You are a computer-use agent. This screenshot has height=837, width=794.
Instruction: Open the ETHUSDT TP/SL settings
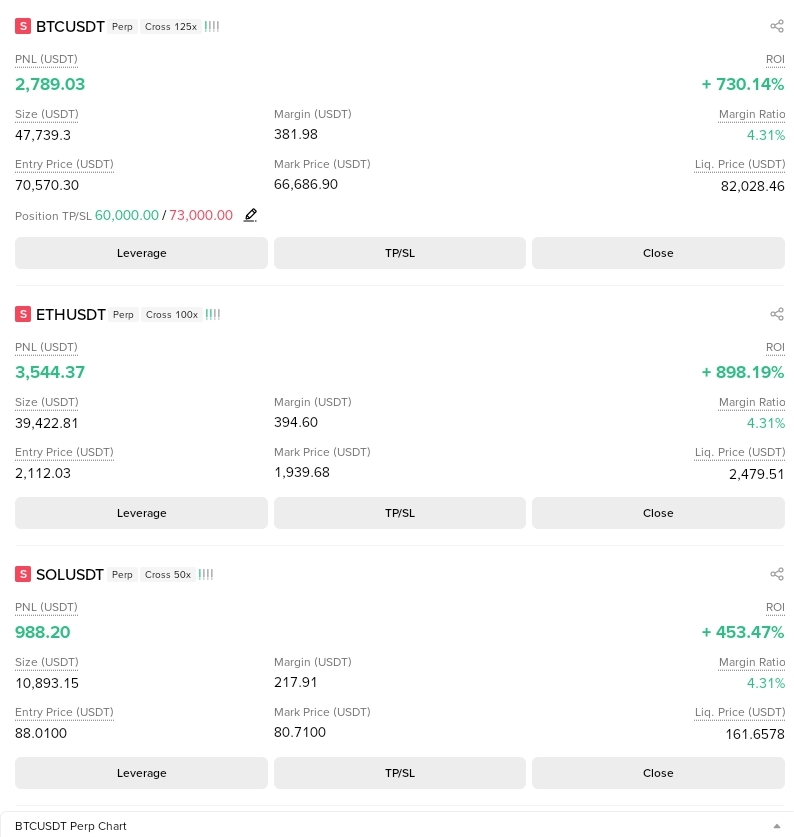400,513
